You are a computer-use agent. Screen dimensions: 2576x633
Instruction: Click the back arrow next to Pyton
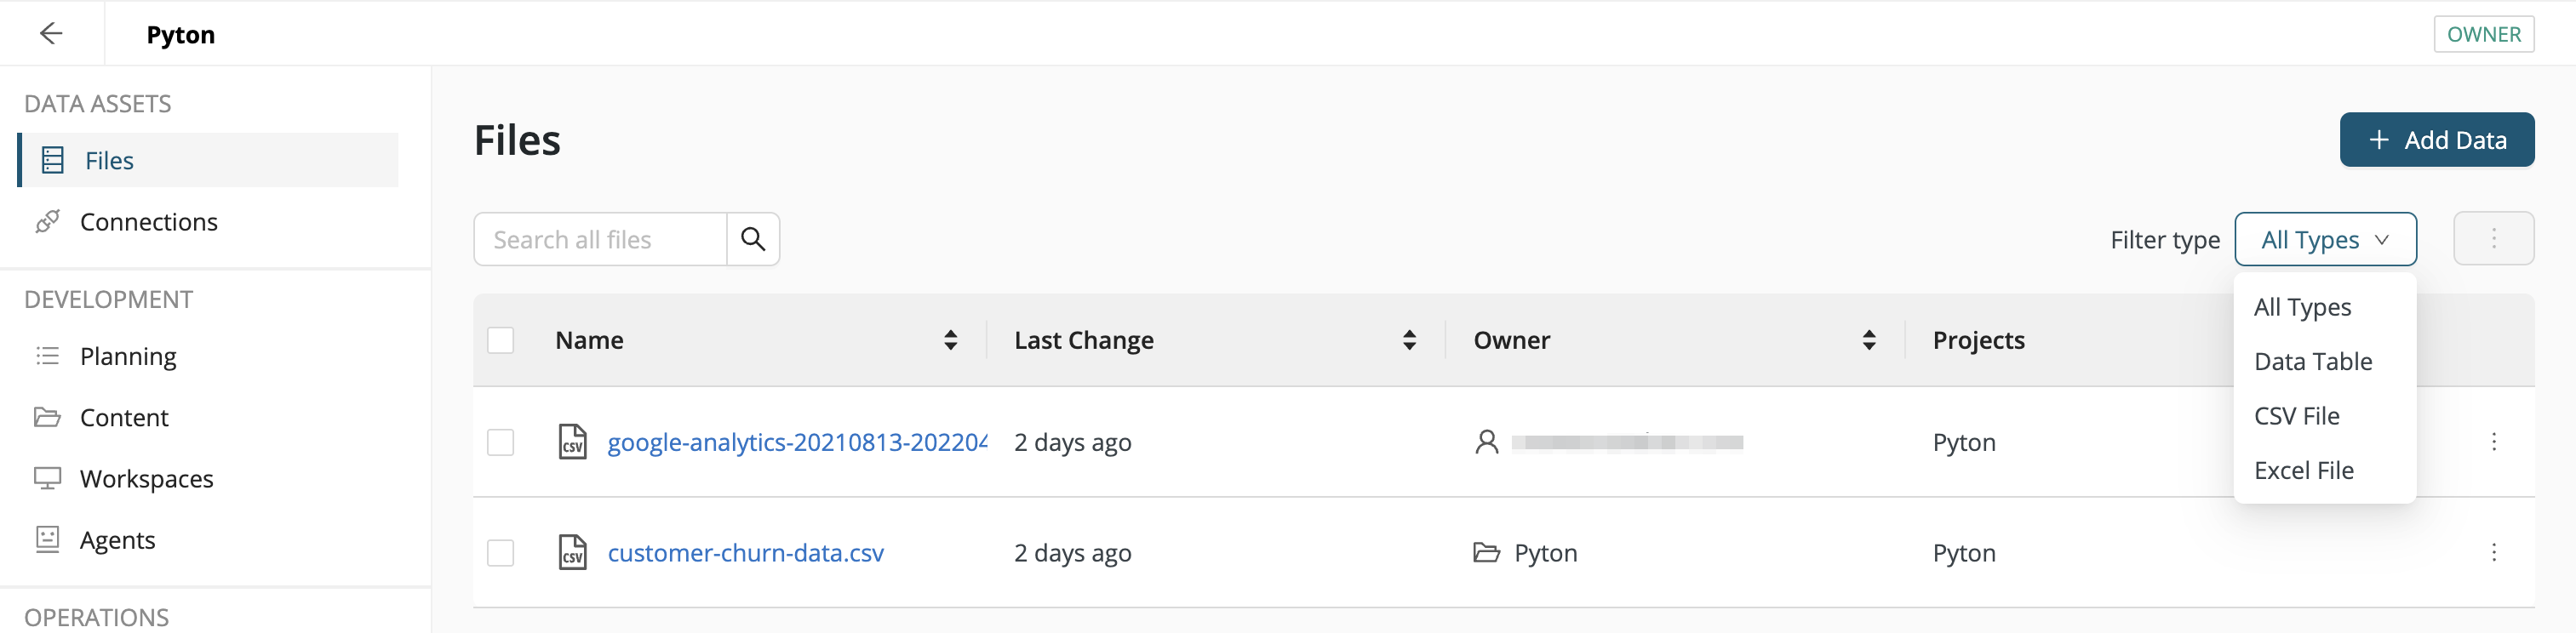(50, 33)
